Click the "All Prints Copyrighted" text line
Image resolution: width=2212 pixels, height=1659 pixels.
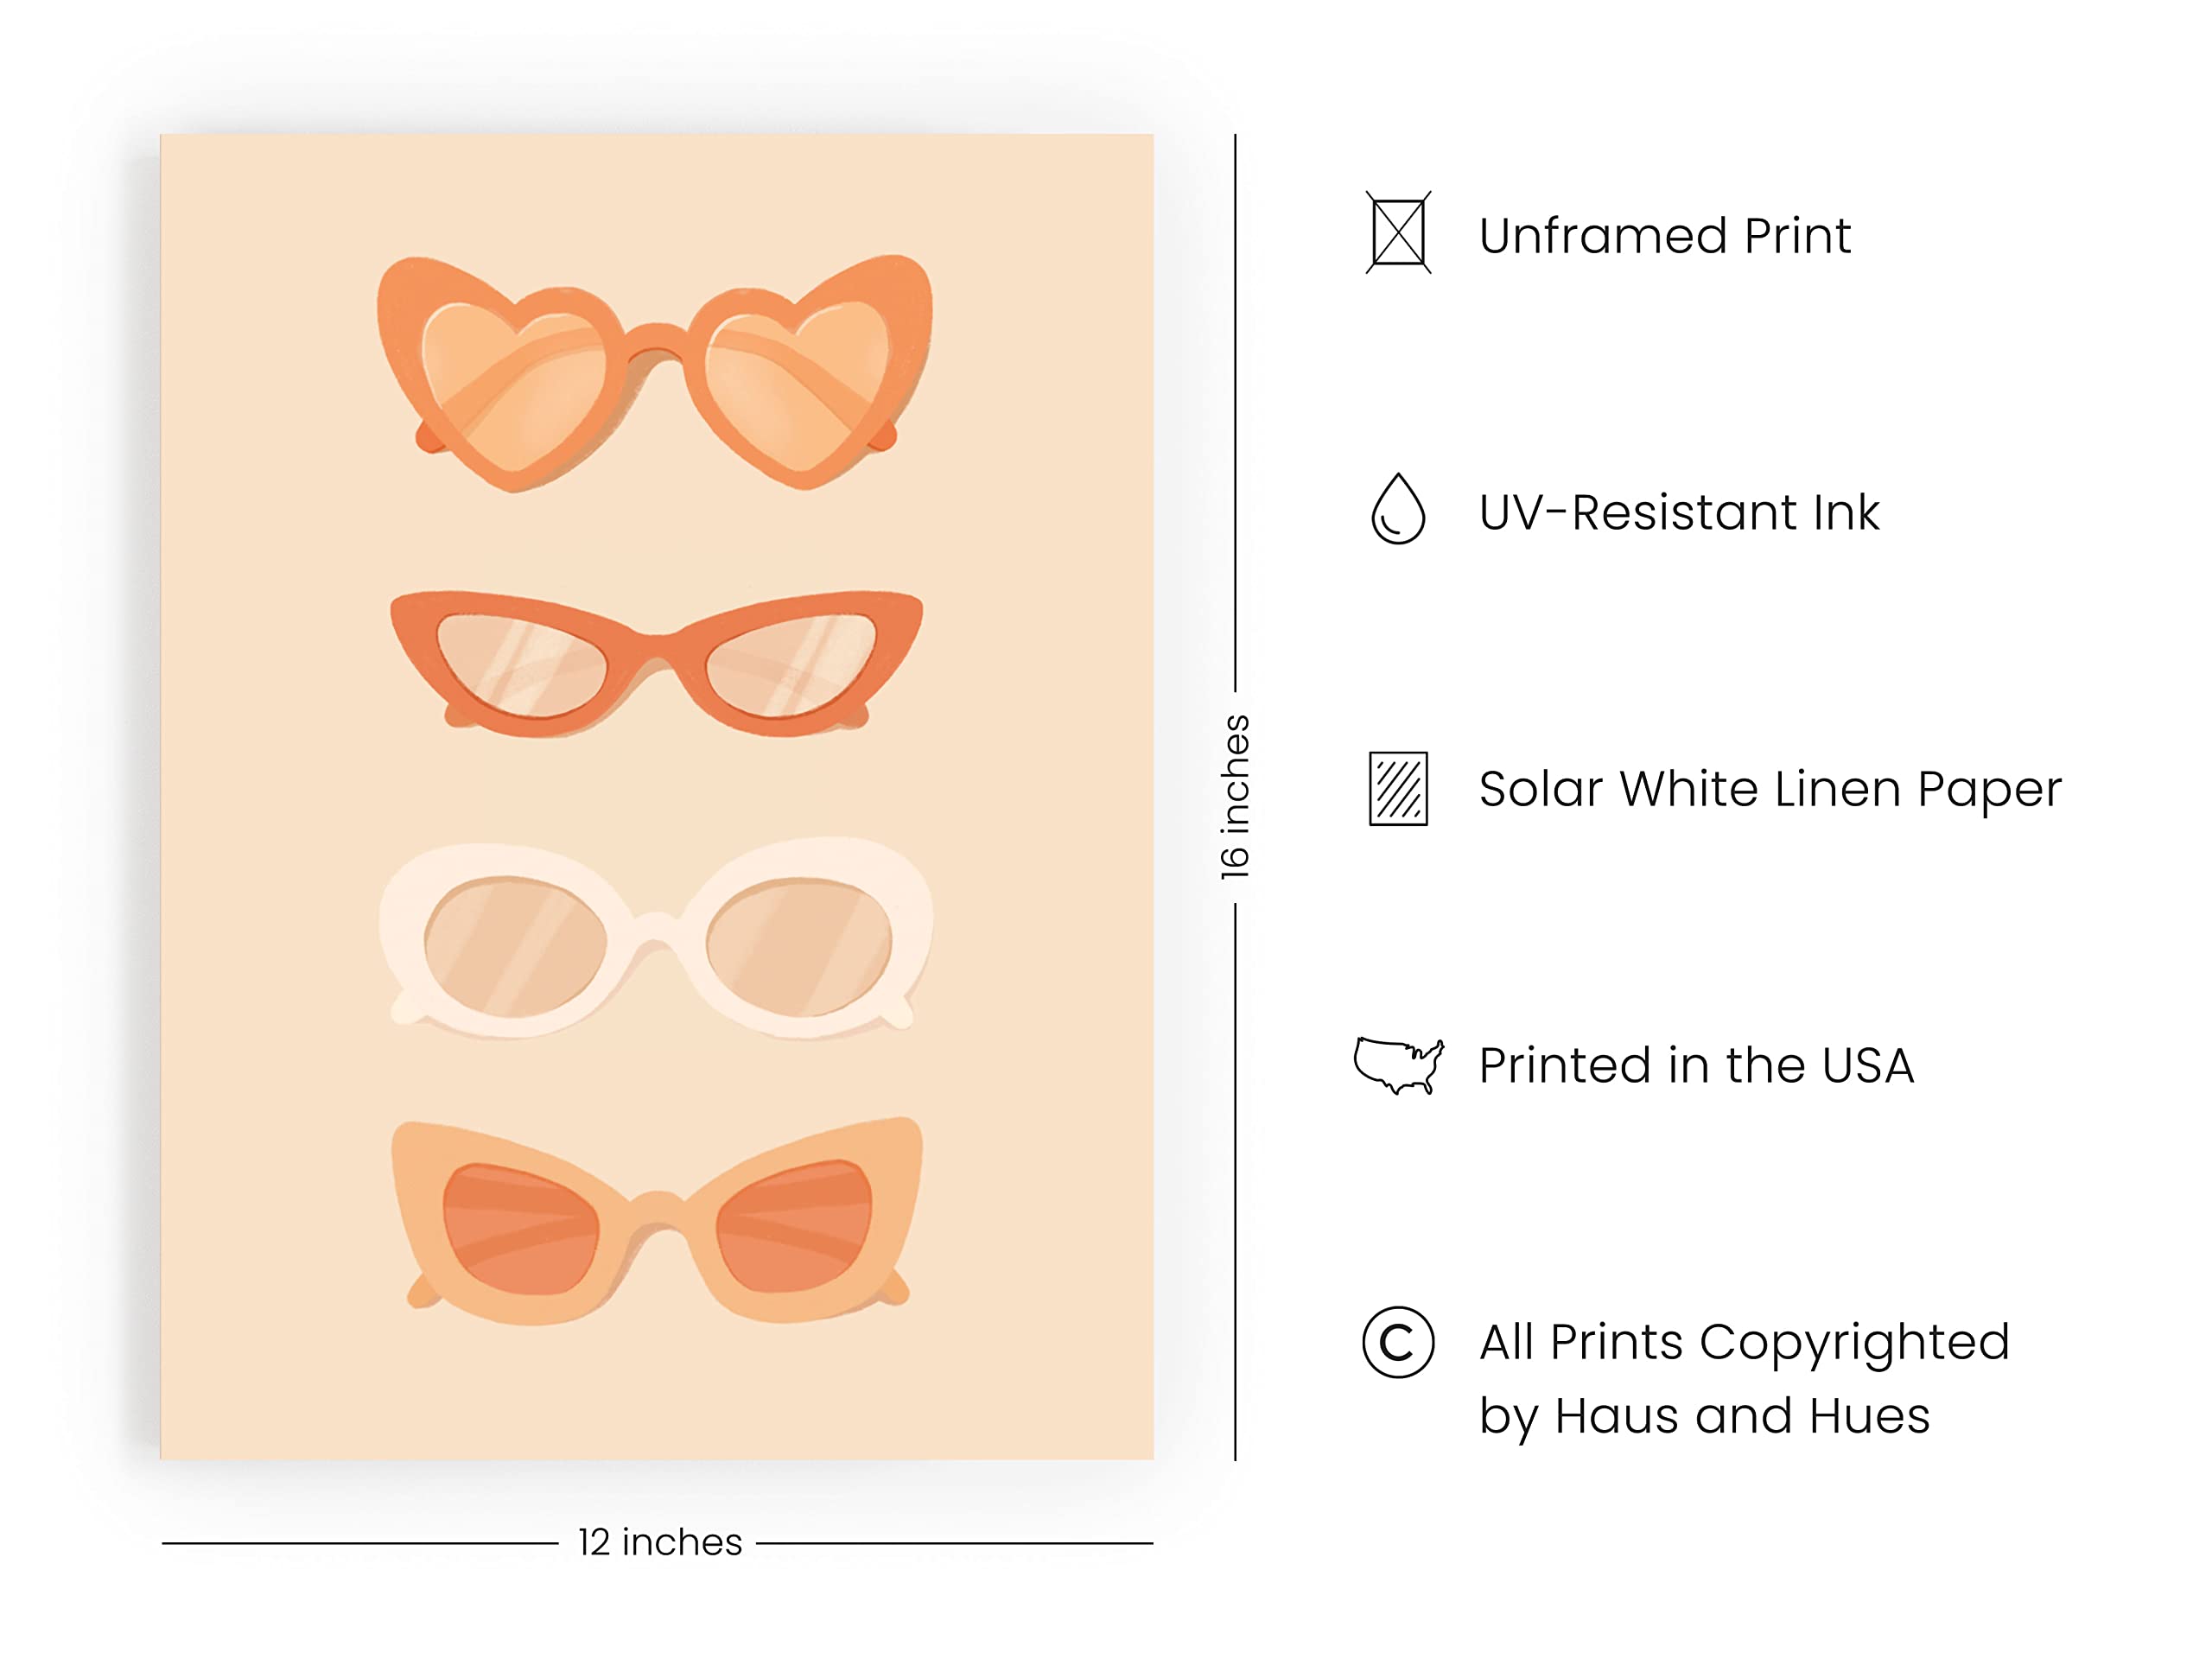tap(1744, 1342)
